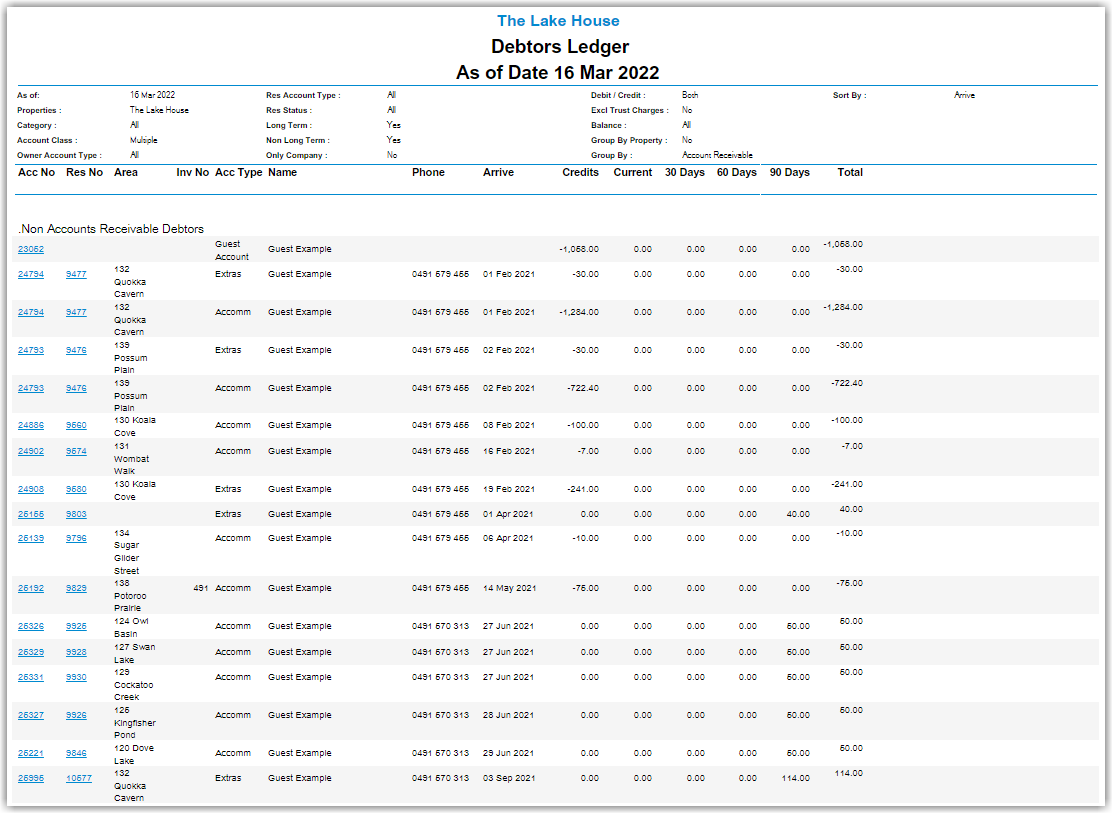
Task: Click the -1,284.00 value in the Credits column
Action: (x=579, y=312)
